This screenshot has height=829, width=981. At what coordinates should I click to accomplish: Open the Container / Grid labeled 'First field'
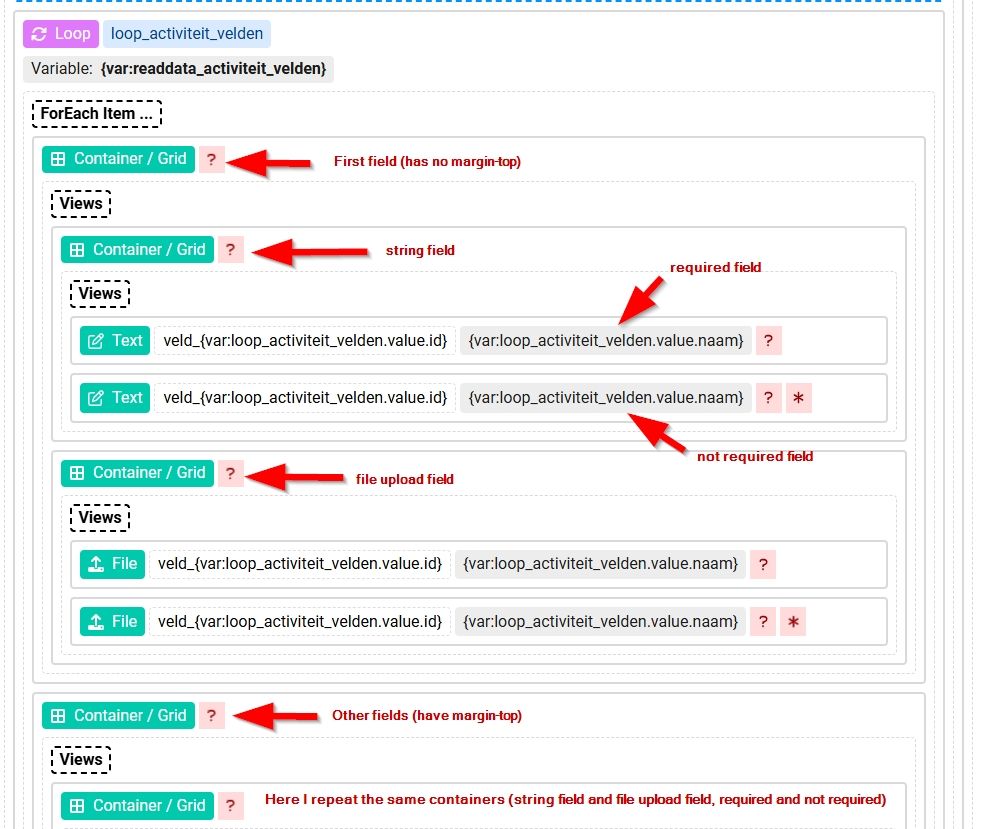coord(118,159)
